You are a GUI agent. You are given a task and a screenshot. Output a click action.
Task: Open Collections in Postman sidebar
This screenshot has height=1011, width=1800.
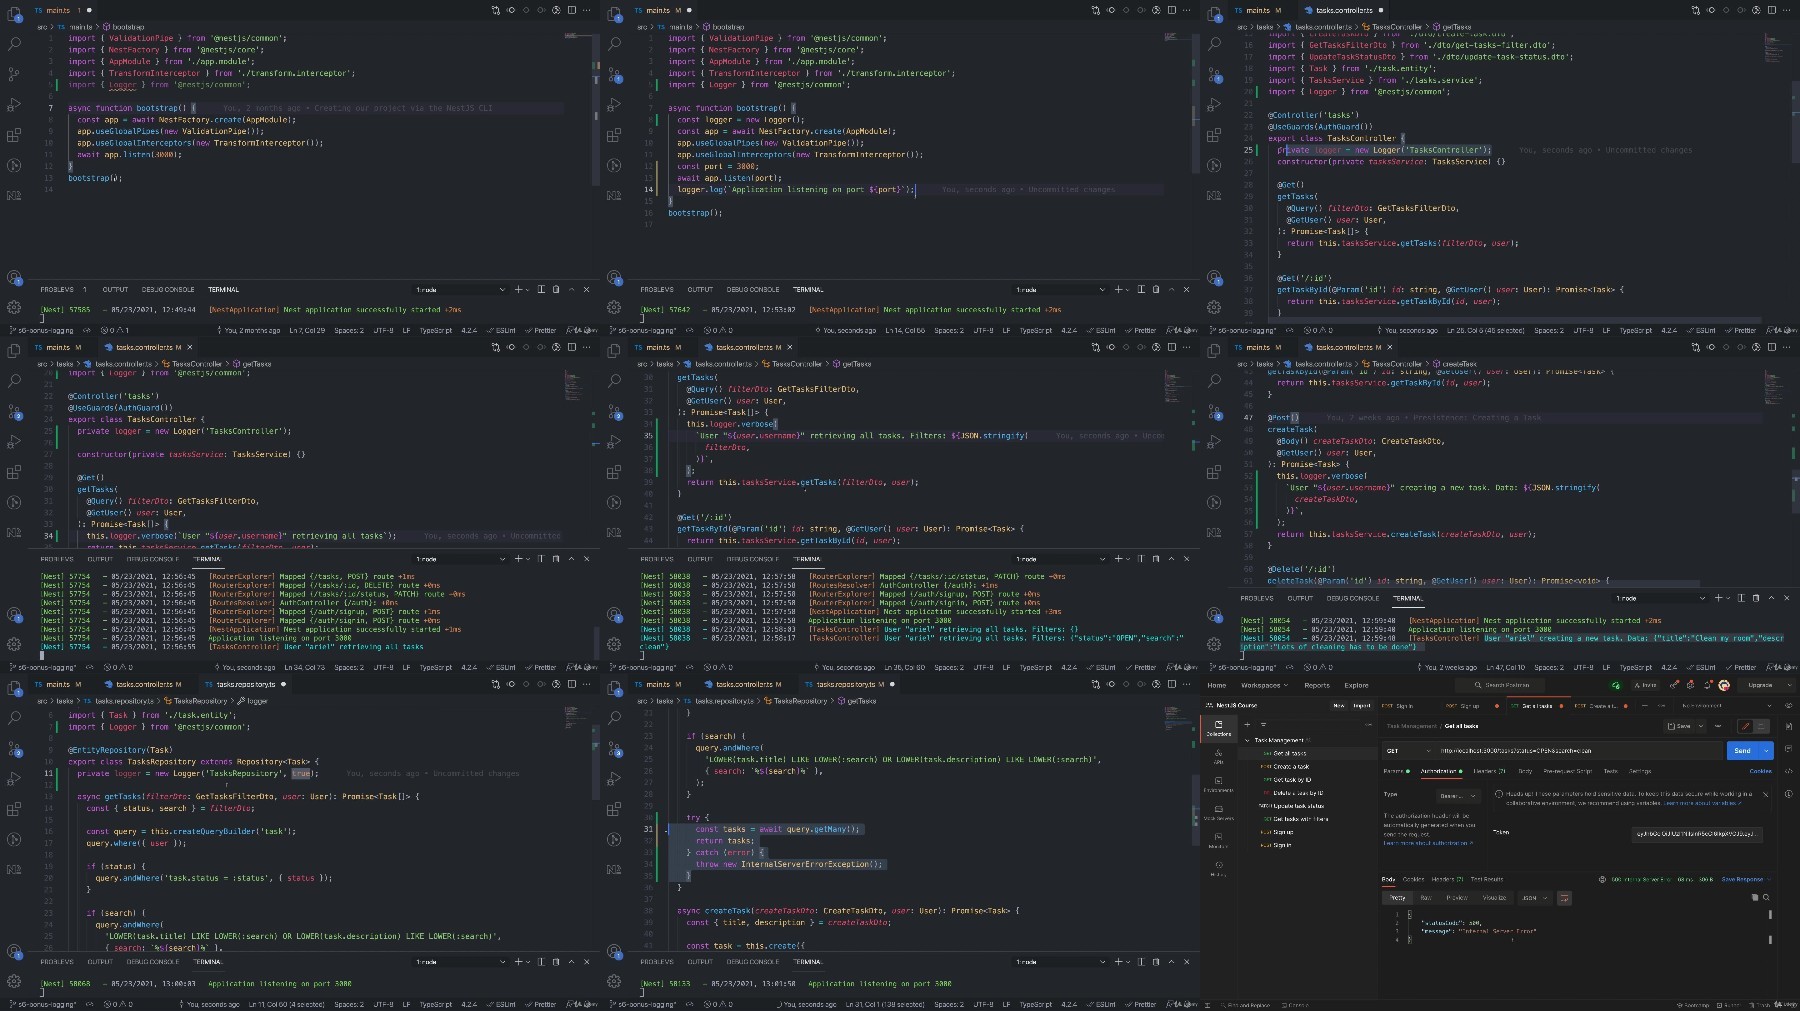click(1218, 729)
